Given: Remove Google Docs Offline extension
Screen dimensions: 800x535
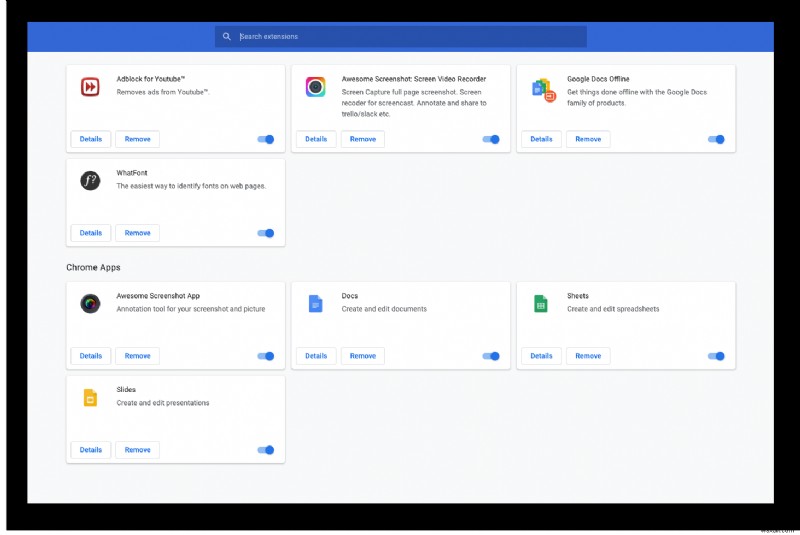Looking at the screenshot, I should click(588, 139).
